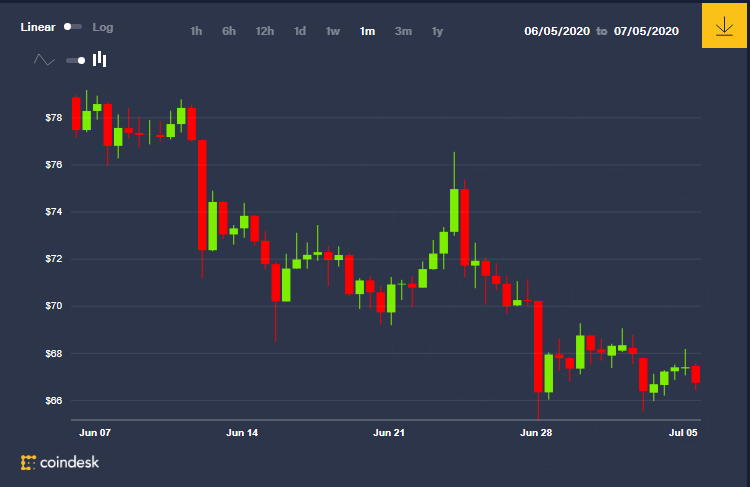Select the 6h time range
The width and height of the screenshot is (750, 487).
[229, 31]
